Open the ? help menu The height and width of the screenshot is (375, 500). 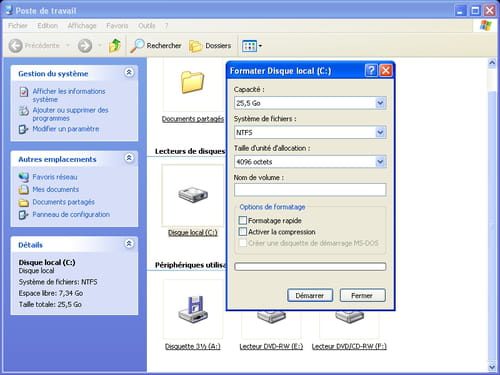(166, 26)
